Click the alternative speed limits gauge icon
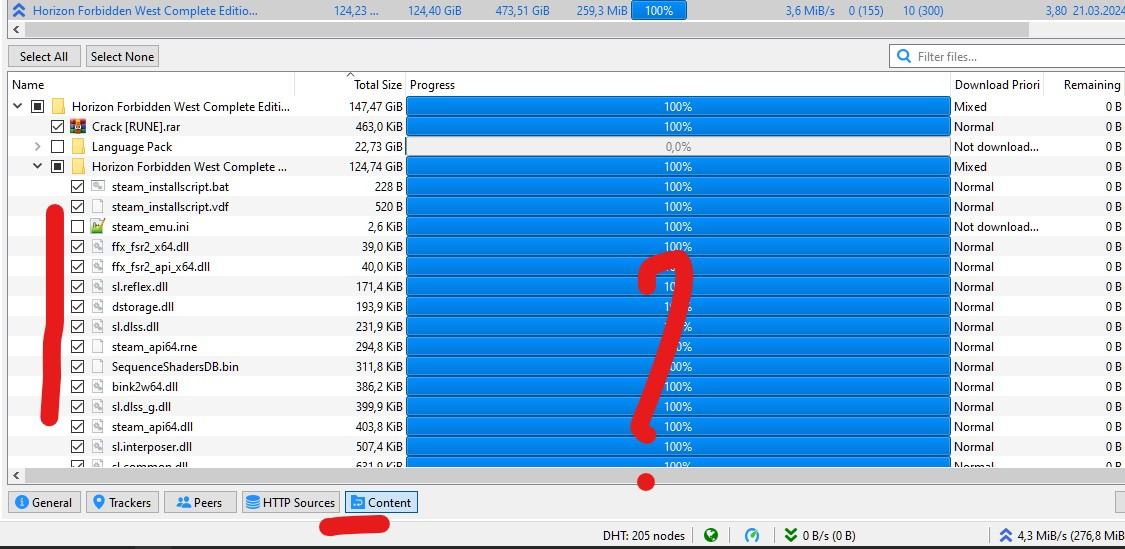 (x=752, y=535)
